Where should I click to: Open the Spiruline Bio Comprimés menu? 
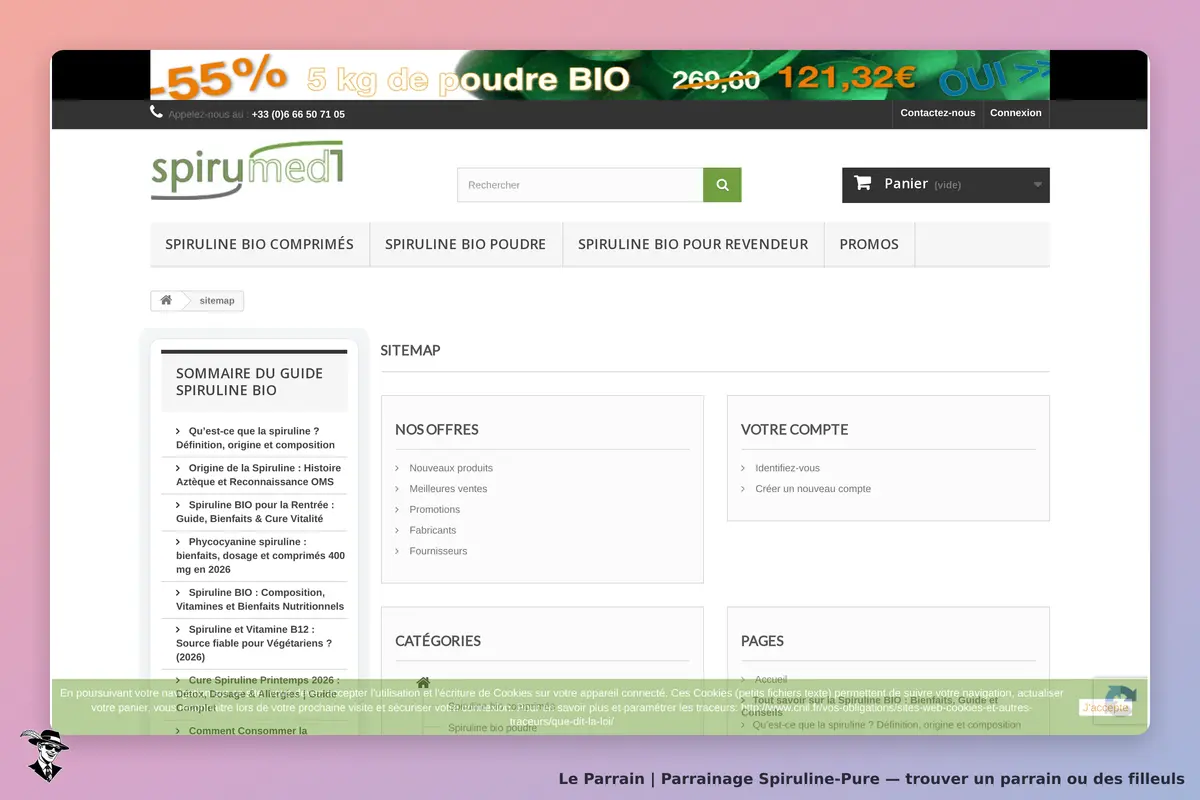click(x=260, y=244)
